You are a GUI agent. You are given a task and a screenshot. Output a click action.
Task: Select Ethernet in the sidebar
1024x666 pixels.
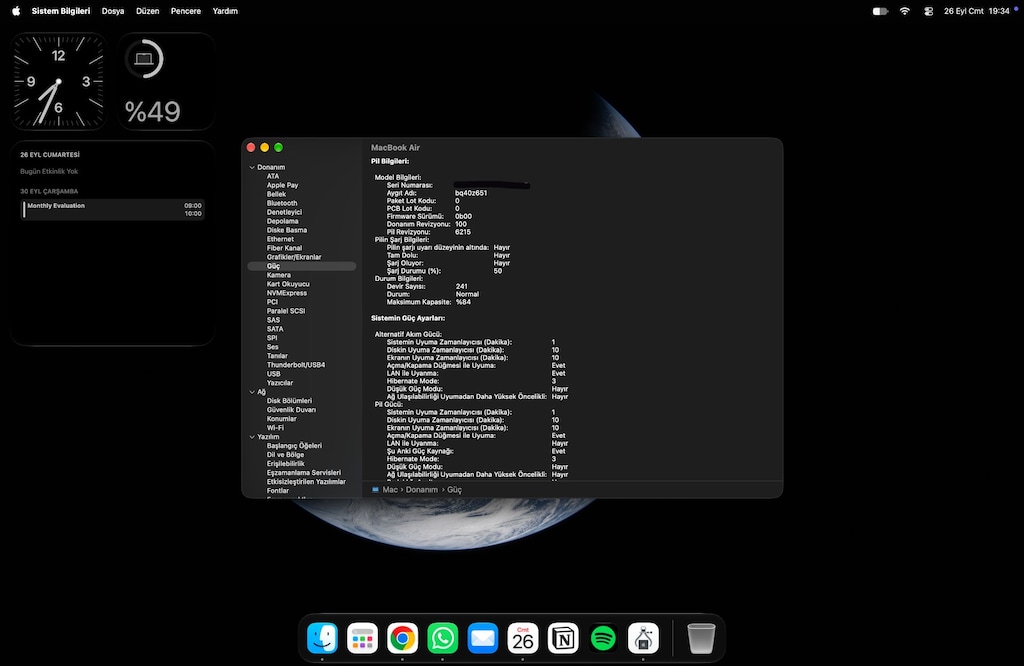(280, 239)
